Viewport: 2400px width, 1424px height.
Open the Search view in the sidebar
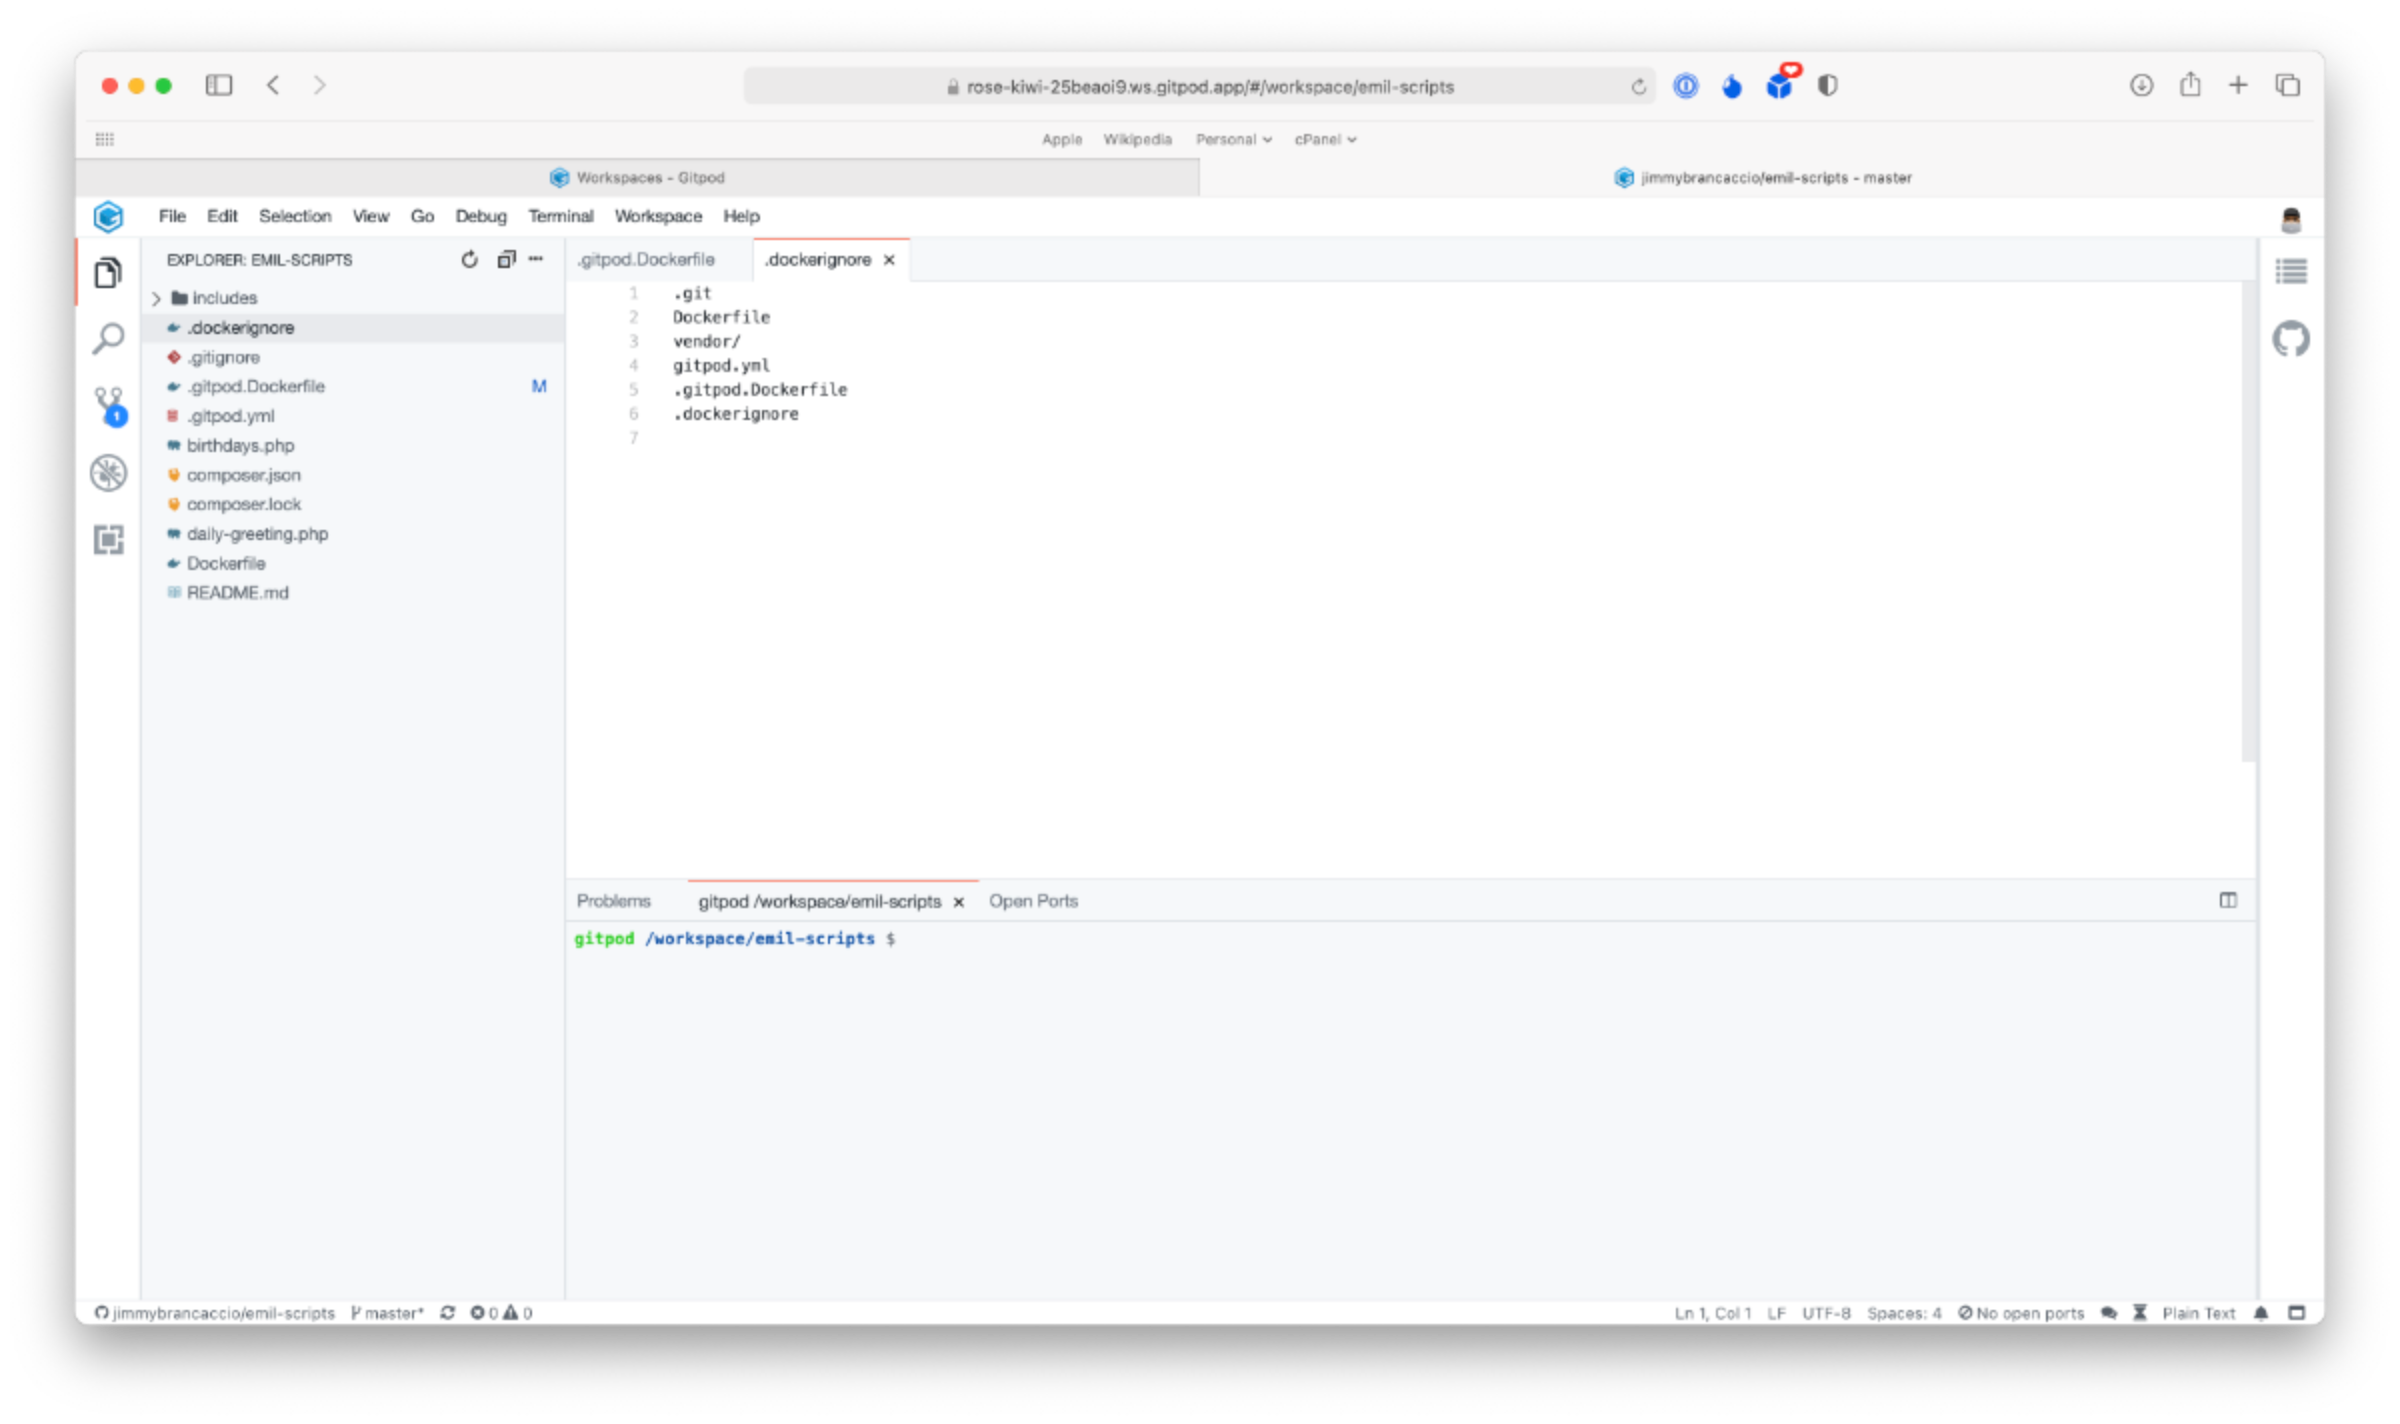tap(108, 338)
